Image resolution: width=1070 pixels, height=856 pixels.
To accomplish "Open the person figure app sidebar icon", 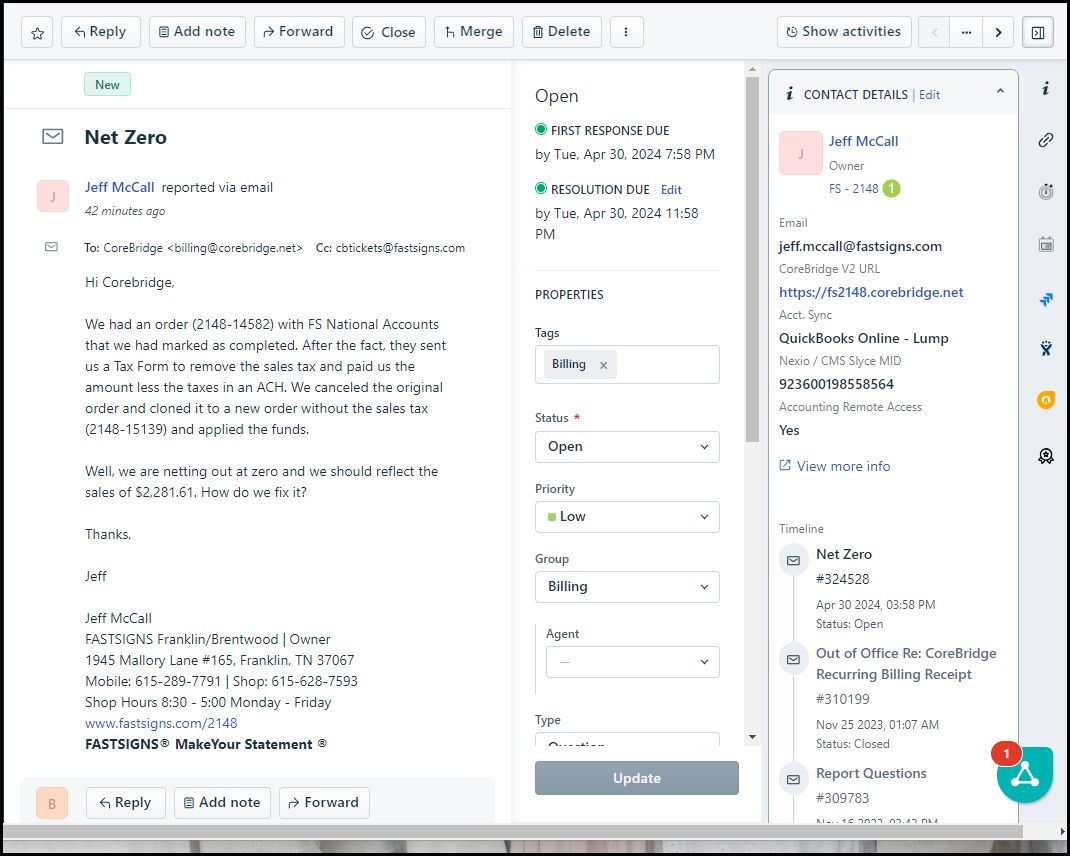I will coord(1045,349).
